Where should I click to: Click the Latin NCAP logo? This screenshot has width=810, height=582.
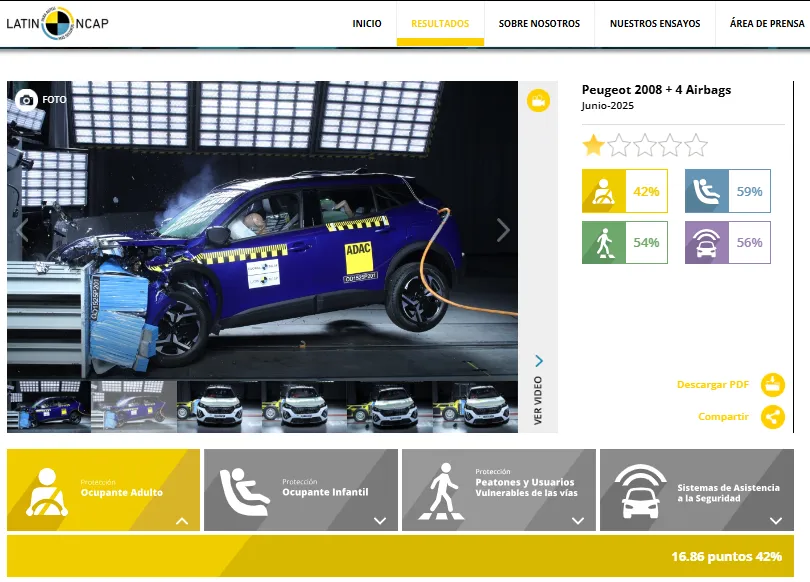point(55,22)
